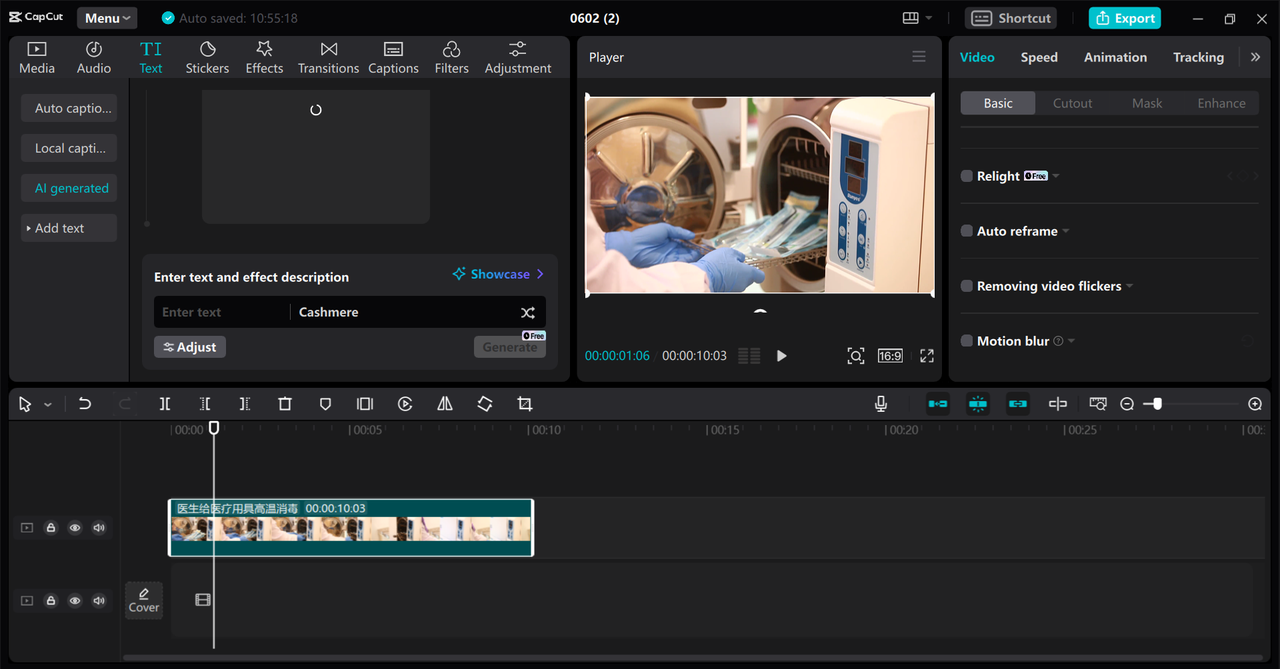Open the Media tab
The width and height of the screenshot is (1280, 669).
37,58
